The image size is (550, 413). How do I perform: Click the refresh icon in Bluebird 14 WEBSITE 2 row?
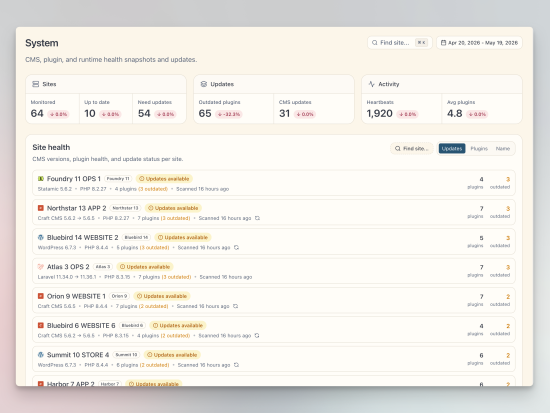236,247
